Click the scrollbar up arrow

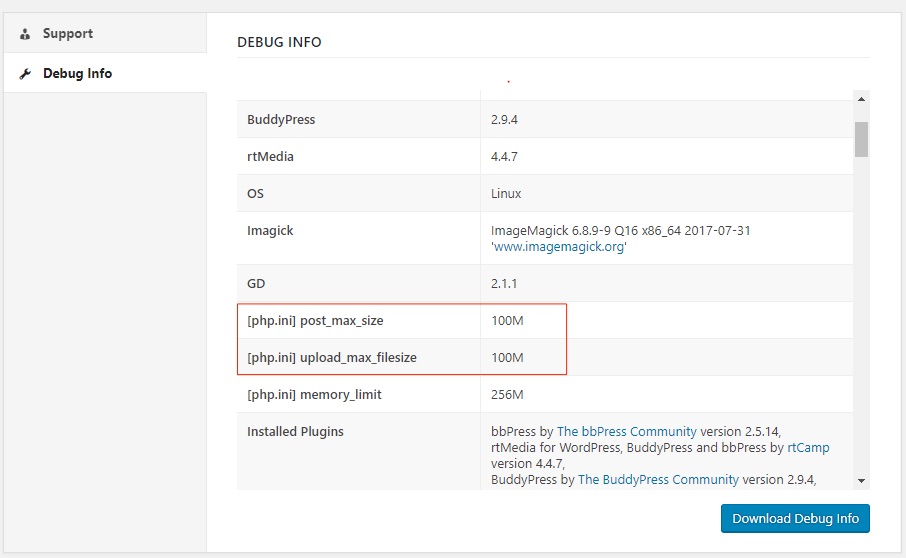(x=861, y=99)
